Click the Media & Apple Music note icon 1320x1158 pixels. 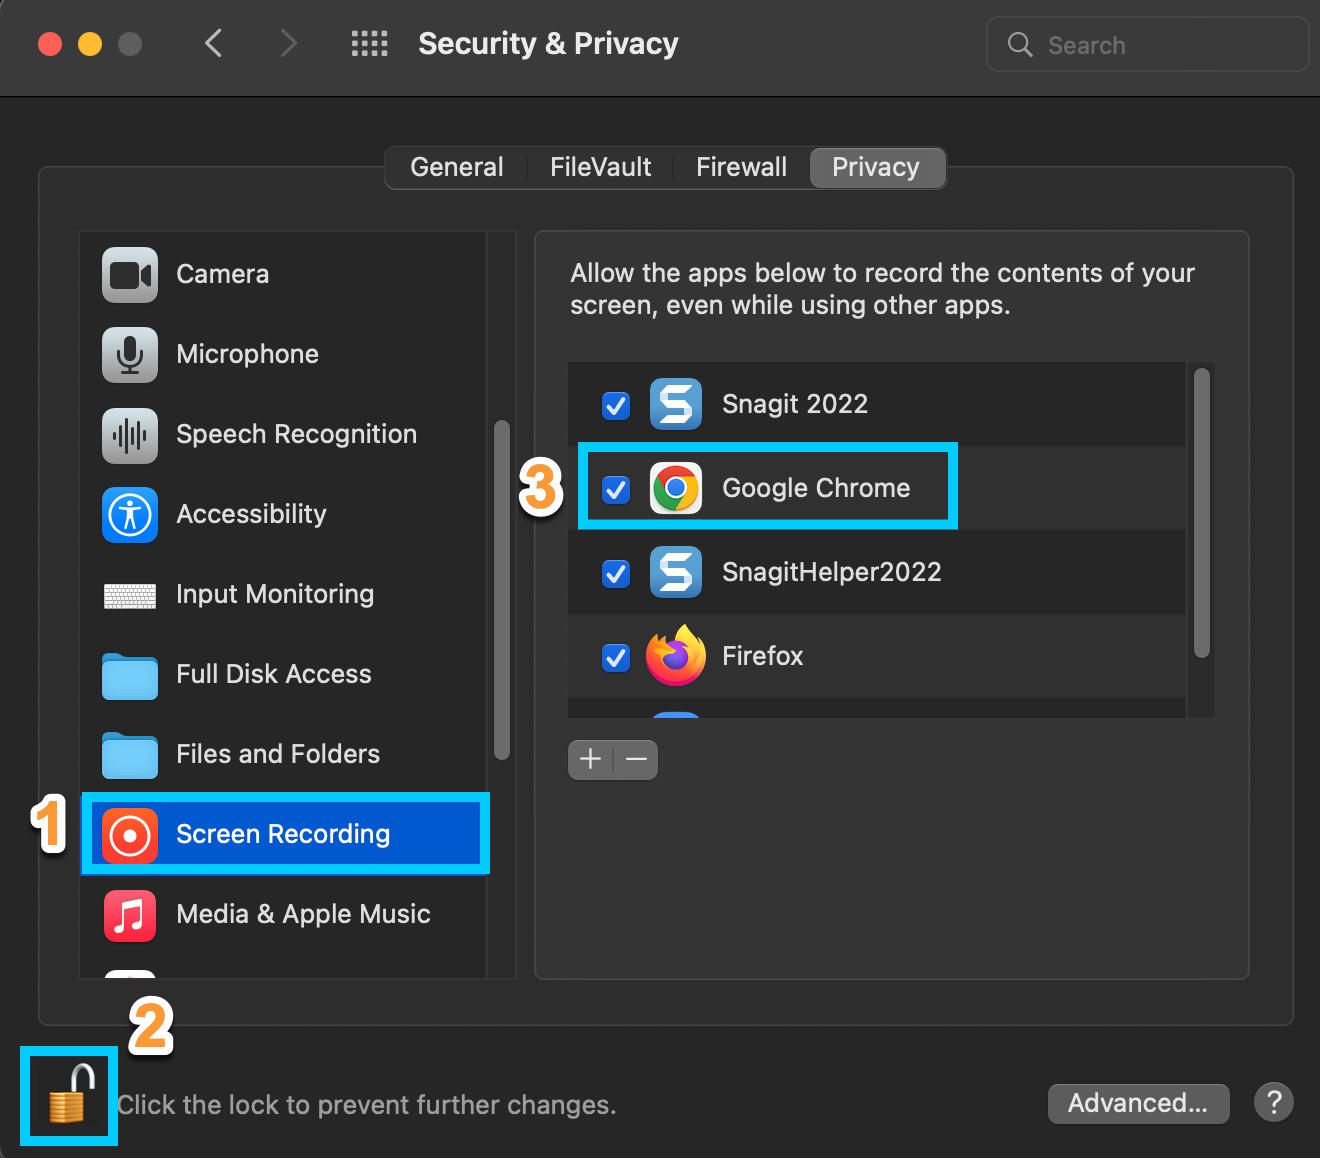point(130,915)
